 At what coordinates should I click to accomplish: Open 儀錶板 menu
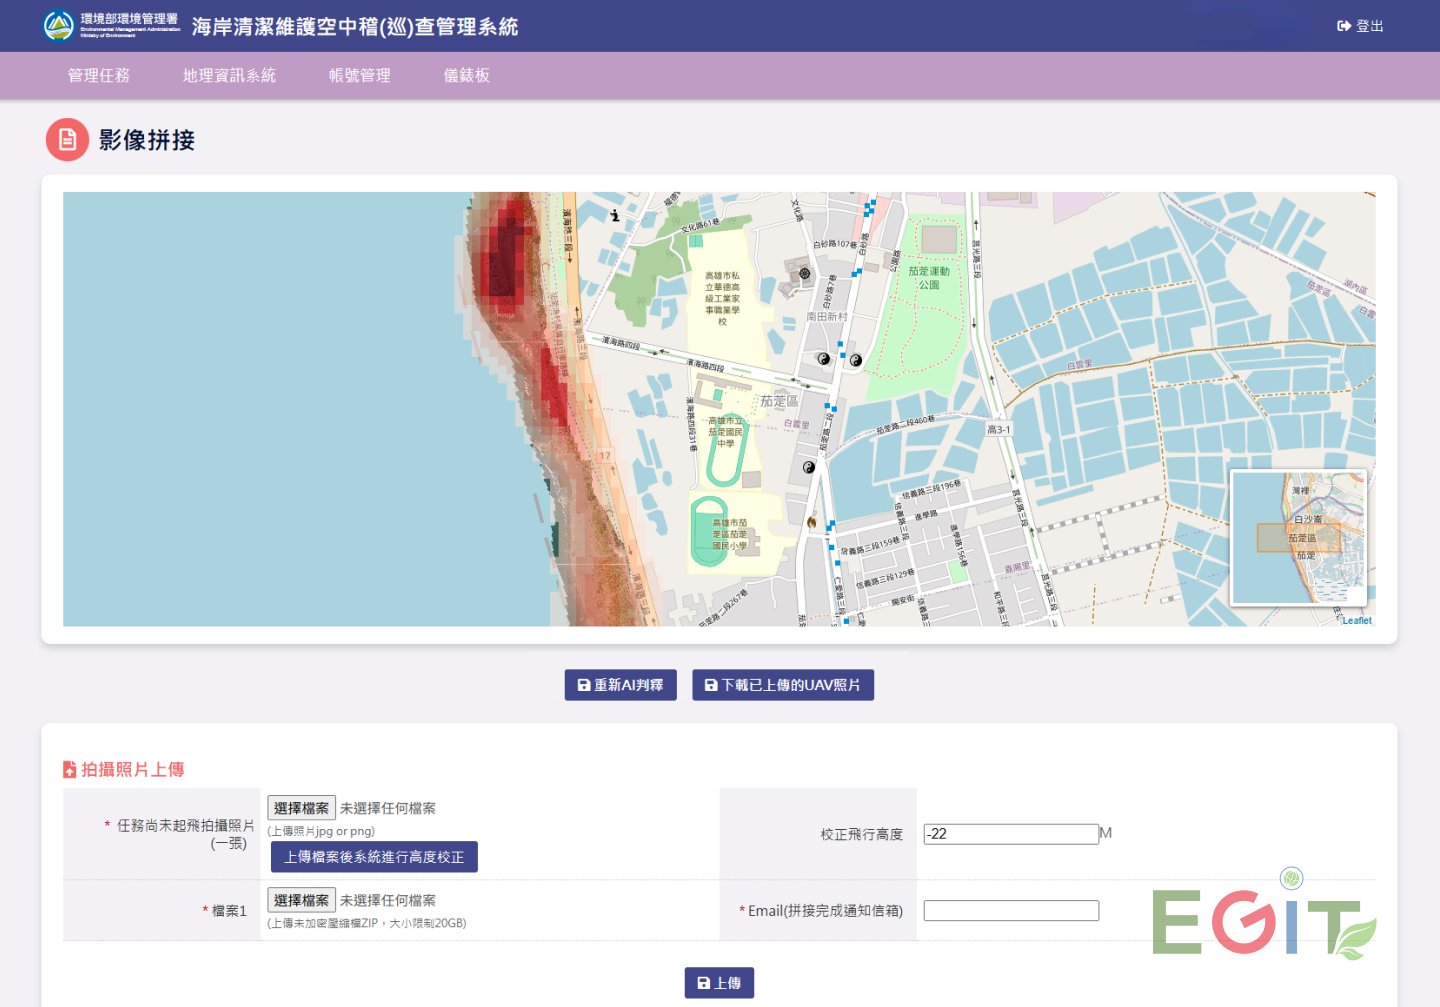(x=467, y=76)
